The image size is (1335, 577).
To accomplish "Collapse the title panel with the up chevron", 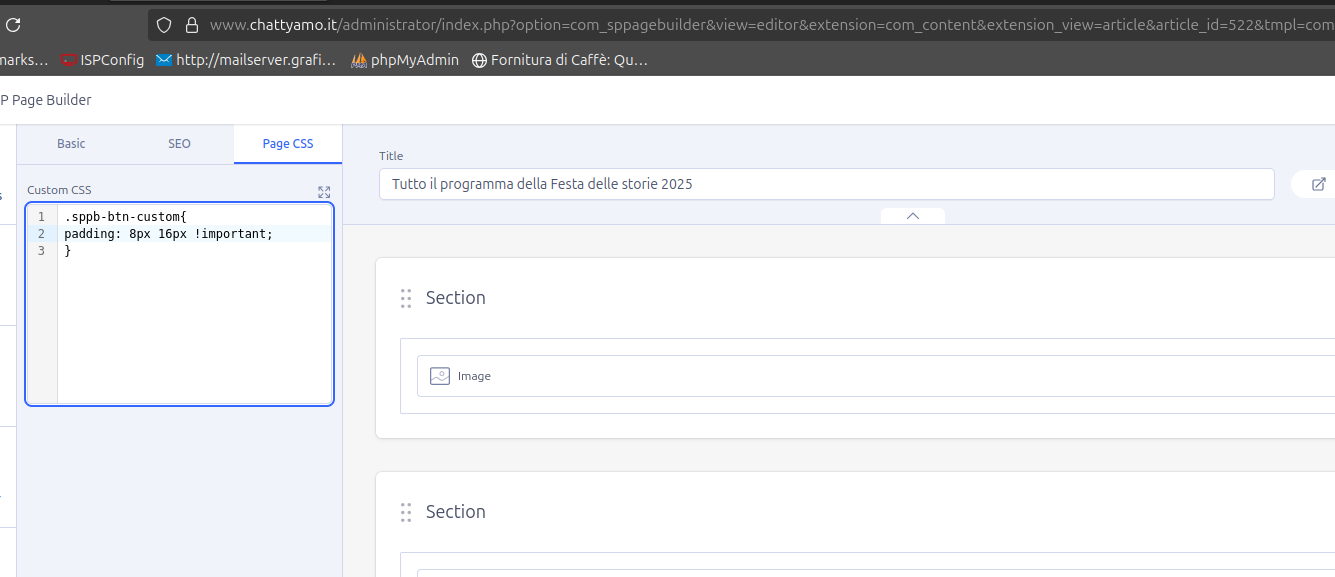I will pyautogui.click(x=912, y=216).
